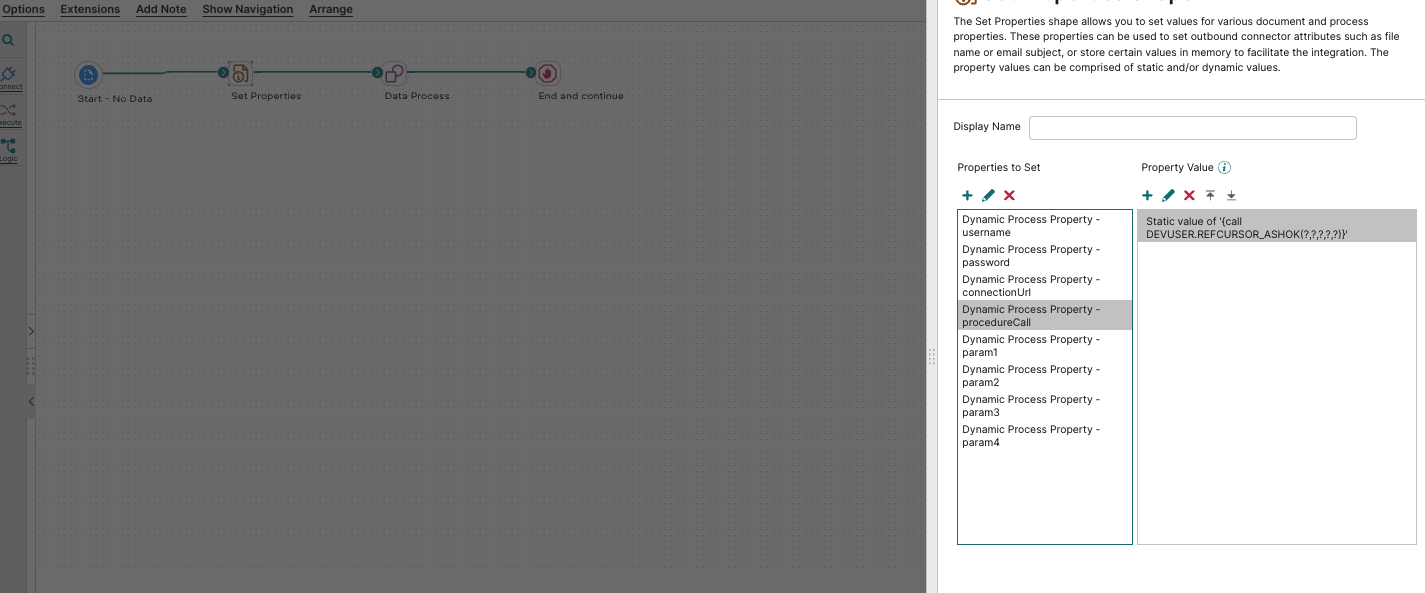Open the Options menu
Screen dimensions: 1425x593
23,9
